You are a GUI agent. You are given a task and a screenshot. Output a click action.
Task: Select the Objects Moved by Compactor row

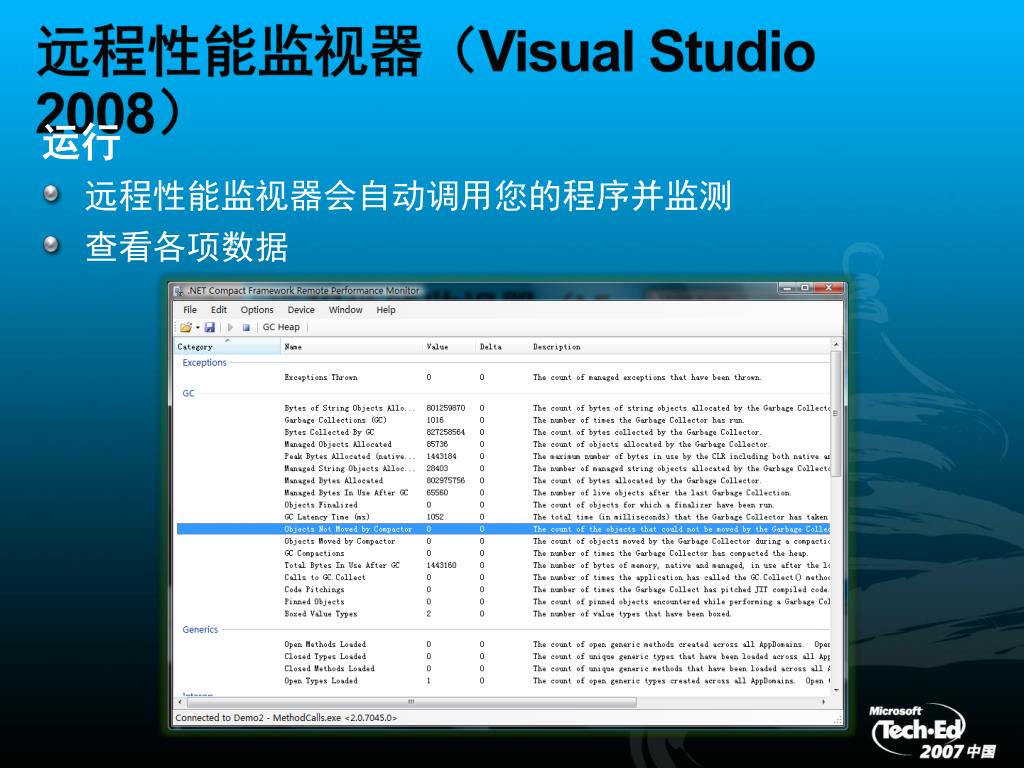pyautogui.click(x=504, y=541)
